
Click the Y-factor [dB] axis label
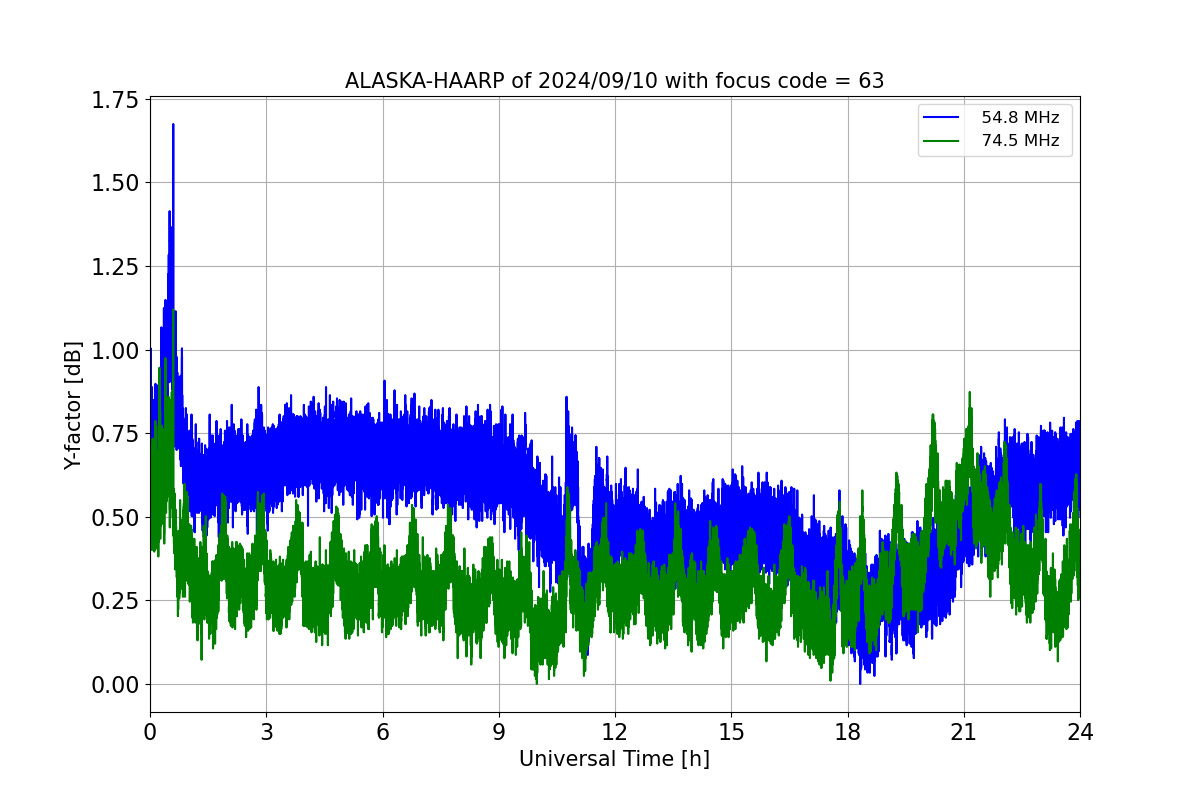(72, 405)
